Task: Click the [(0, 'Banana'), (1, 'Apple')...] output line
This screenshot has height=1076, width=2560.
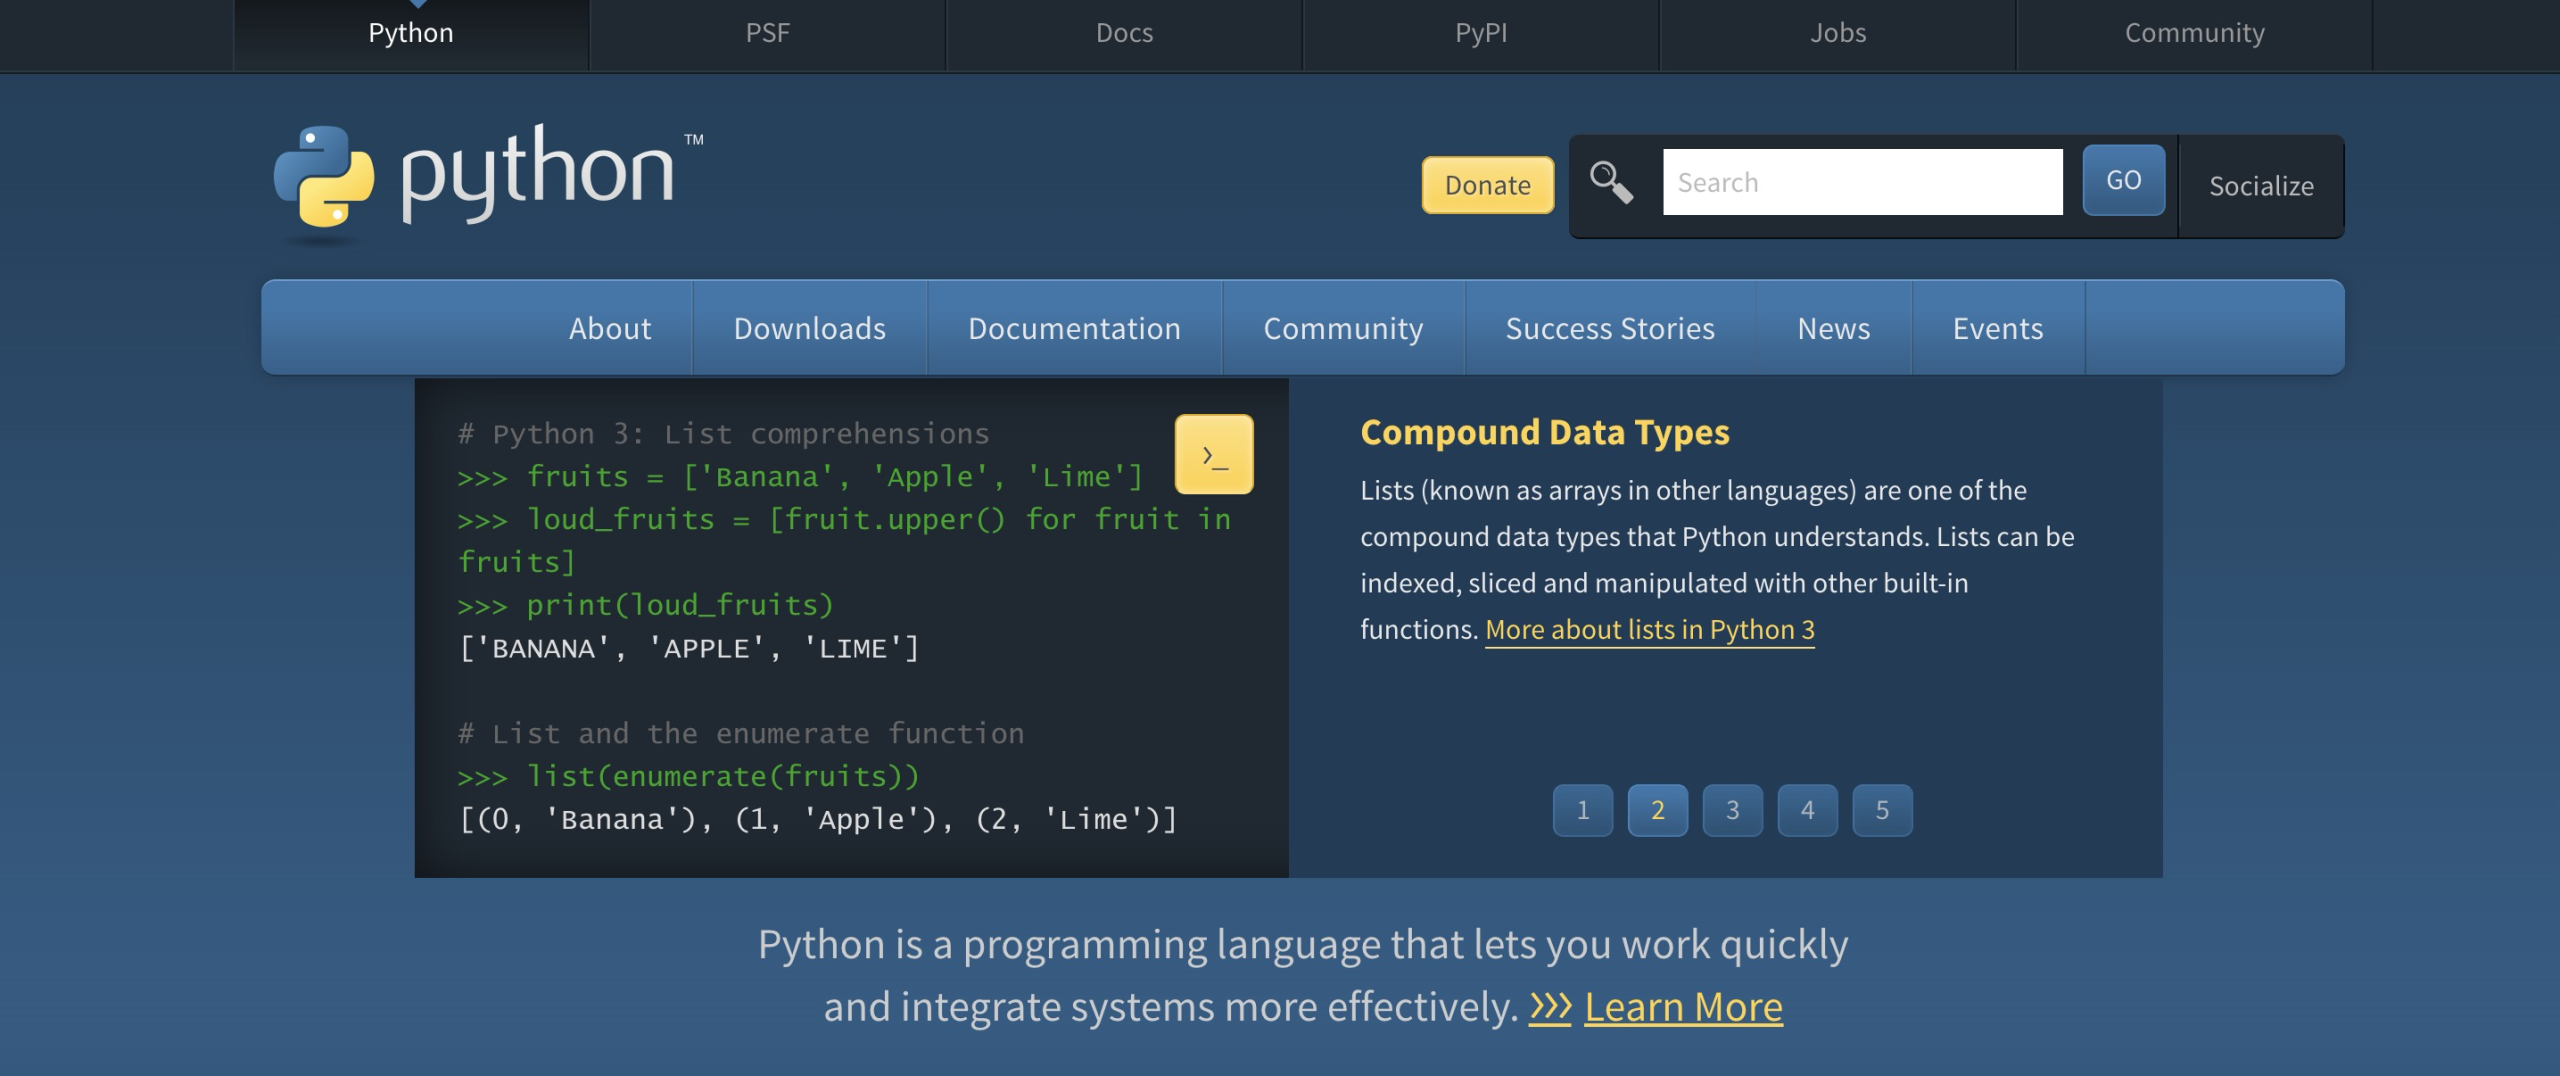Action: pyautogui.click(x=818, y=820)
